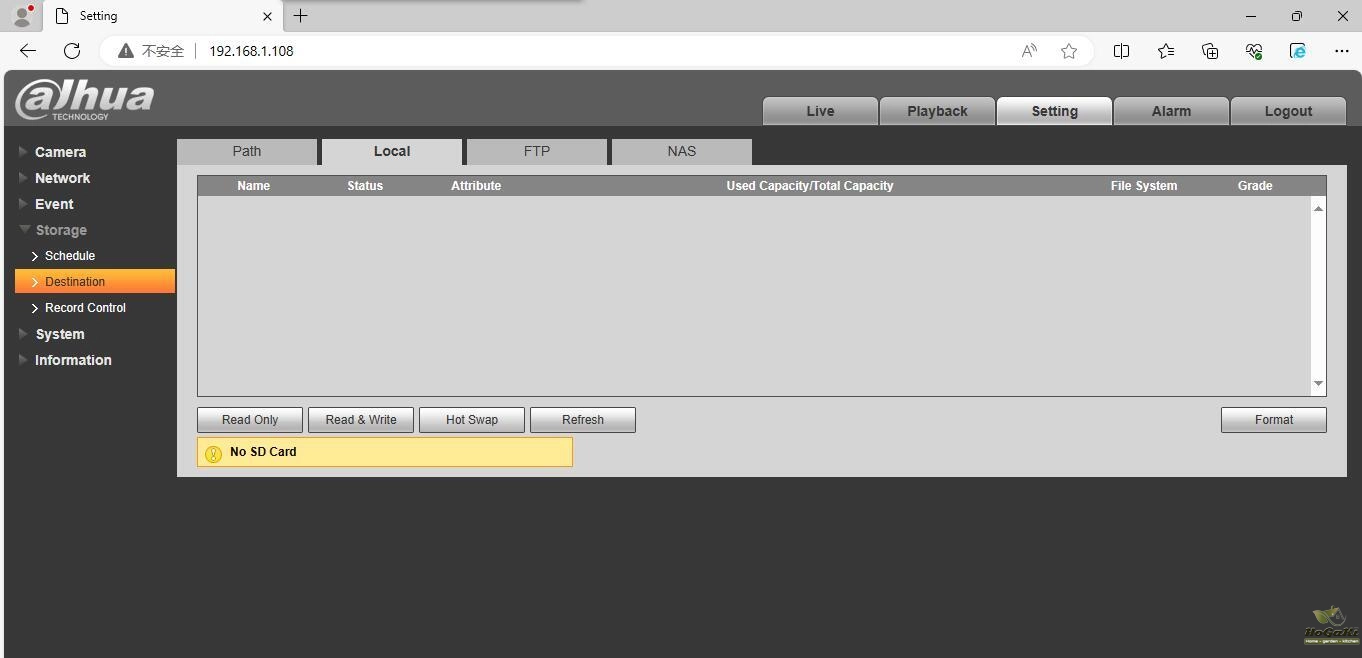1362x658 pixels.
Task: Open the split screen icon
Action: pyautogui.click(x=1121, y=51)
